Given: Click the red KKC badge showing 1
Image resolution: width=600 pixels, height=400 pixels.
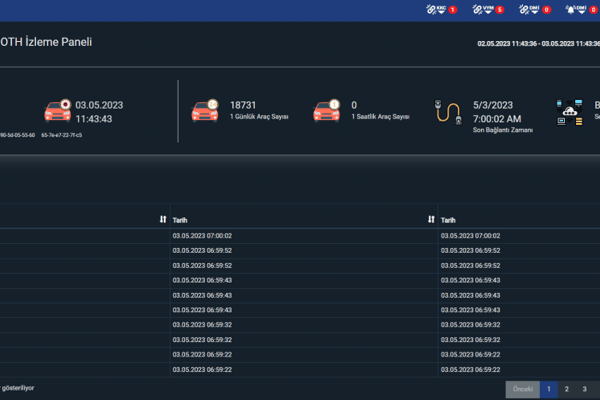Looking at the screenshot, I should [453, 10].
